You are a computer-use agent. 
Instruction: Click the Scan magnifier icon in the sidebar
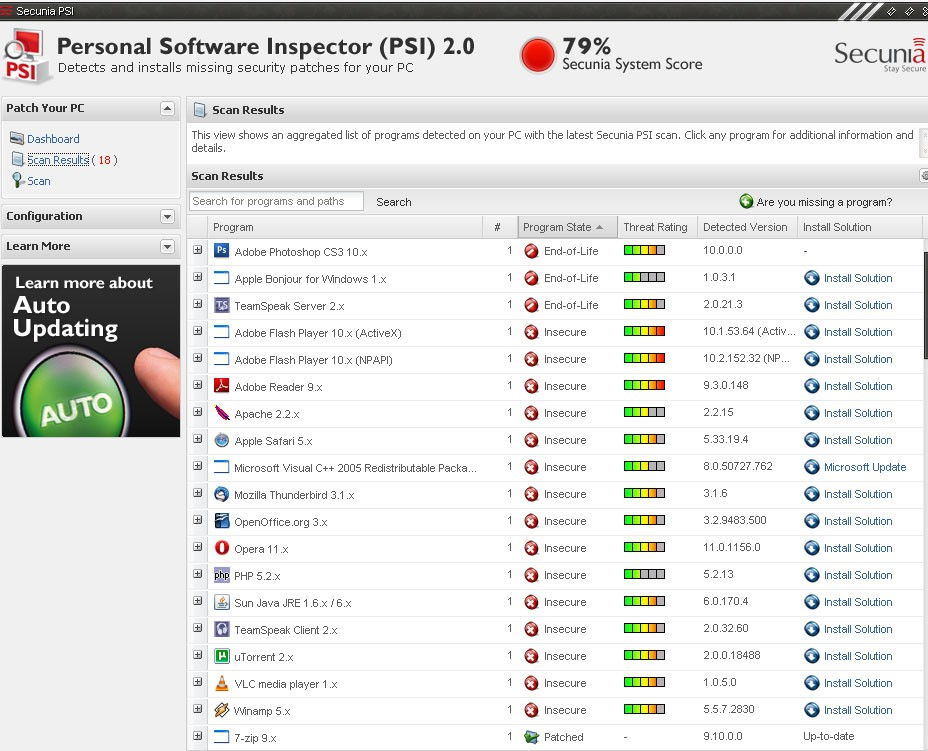click(x=18, y=180)
